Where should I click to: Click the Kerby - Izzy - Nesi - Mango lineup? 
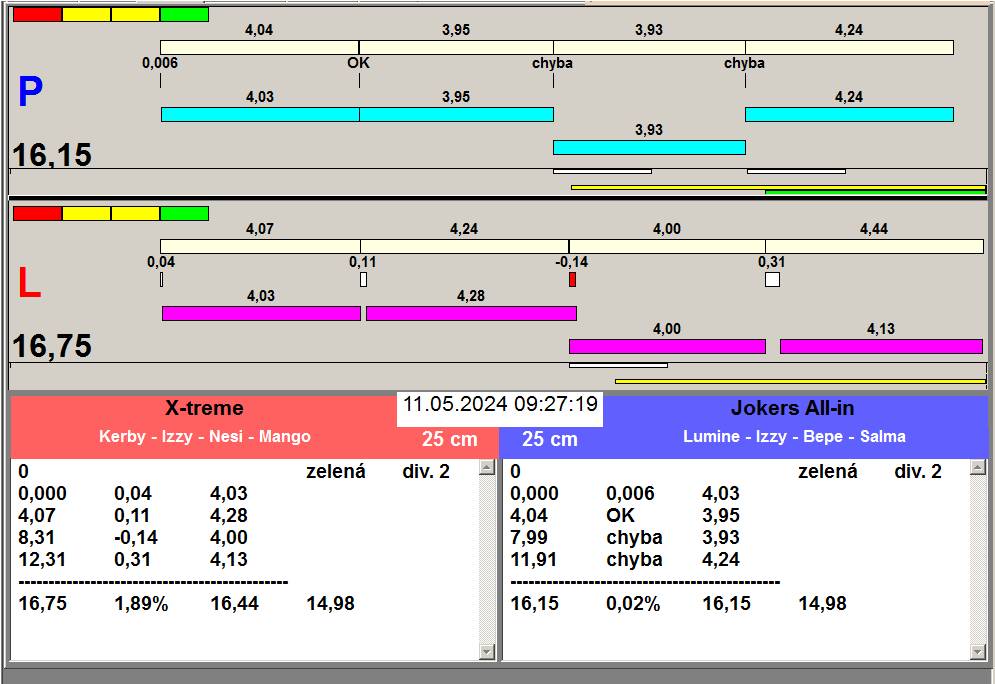coord(205,437)
